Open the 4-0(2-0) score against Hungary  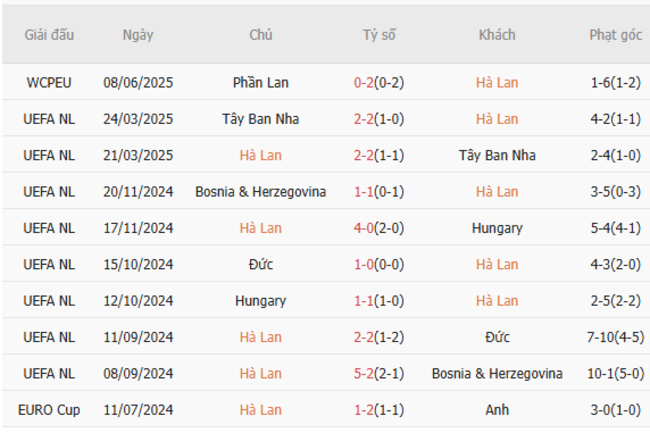[379, 228]
